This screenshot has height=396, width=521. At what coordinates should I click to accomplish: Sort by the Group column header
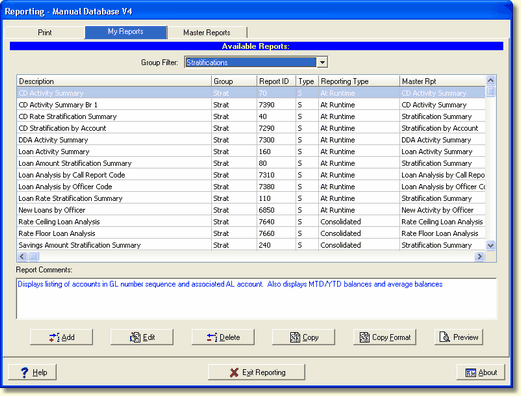[234, 81]
